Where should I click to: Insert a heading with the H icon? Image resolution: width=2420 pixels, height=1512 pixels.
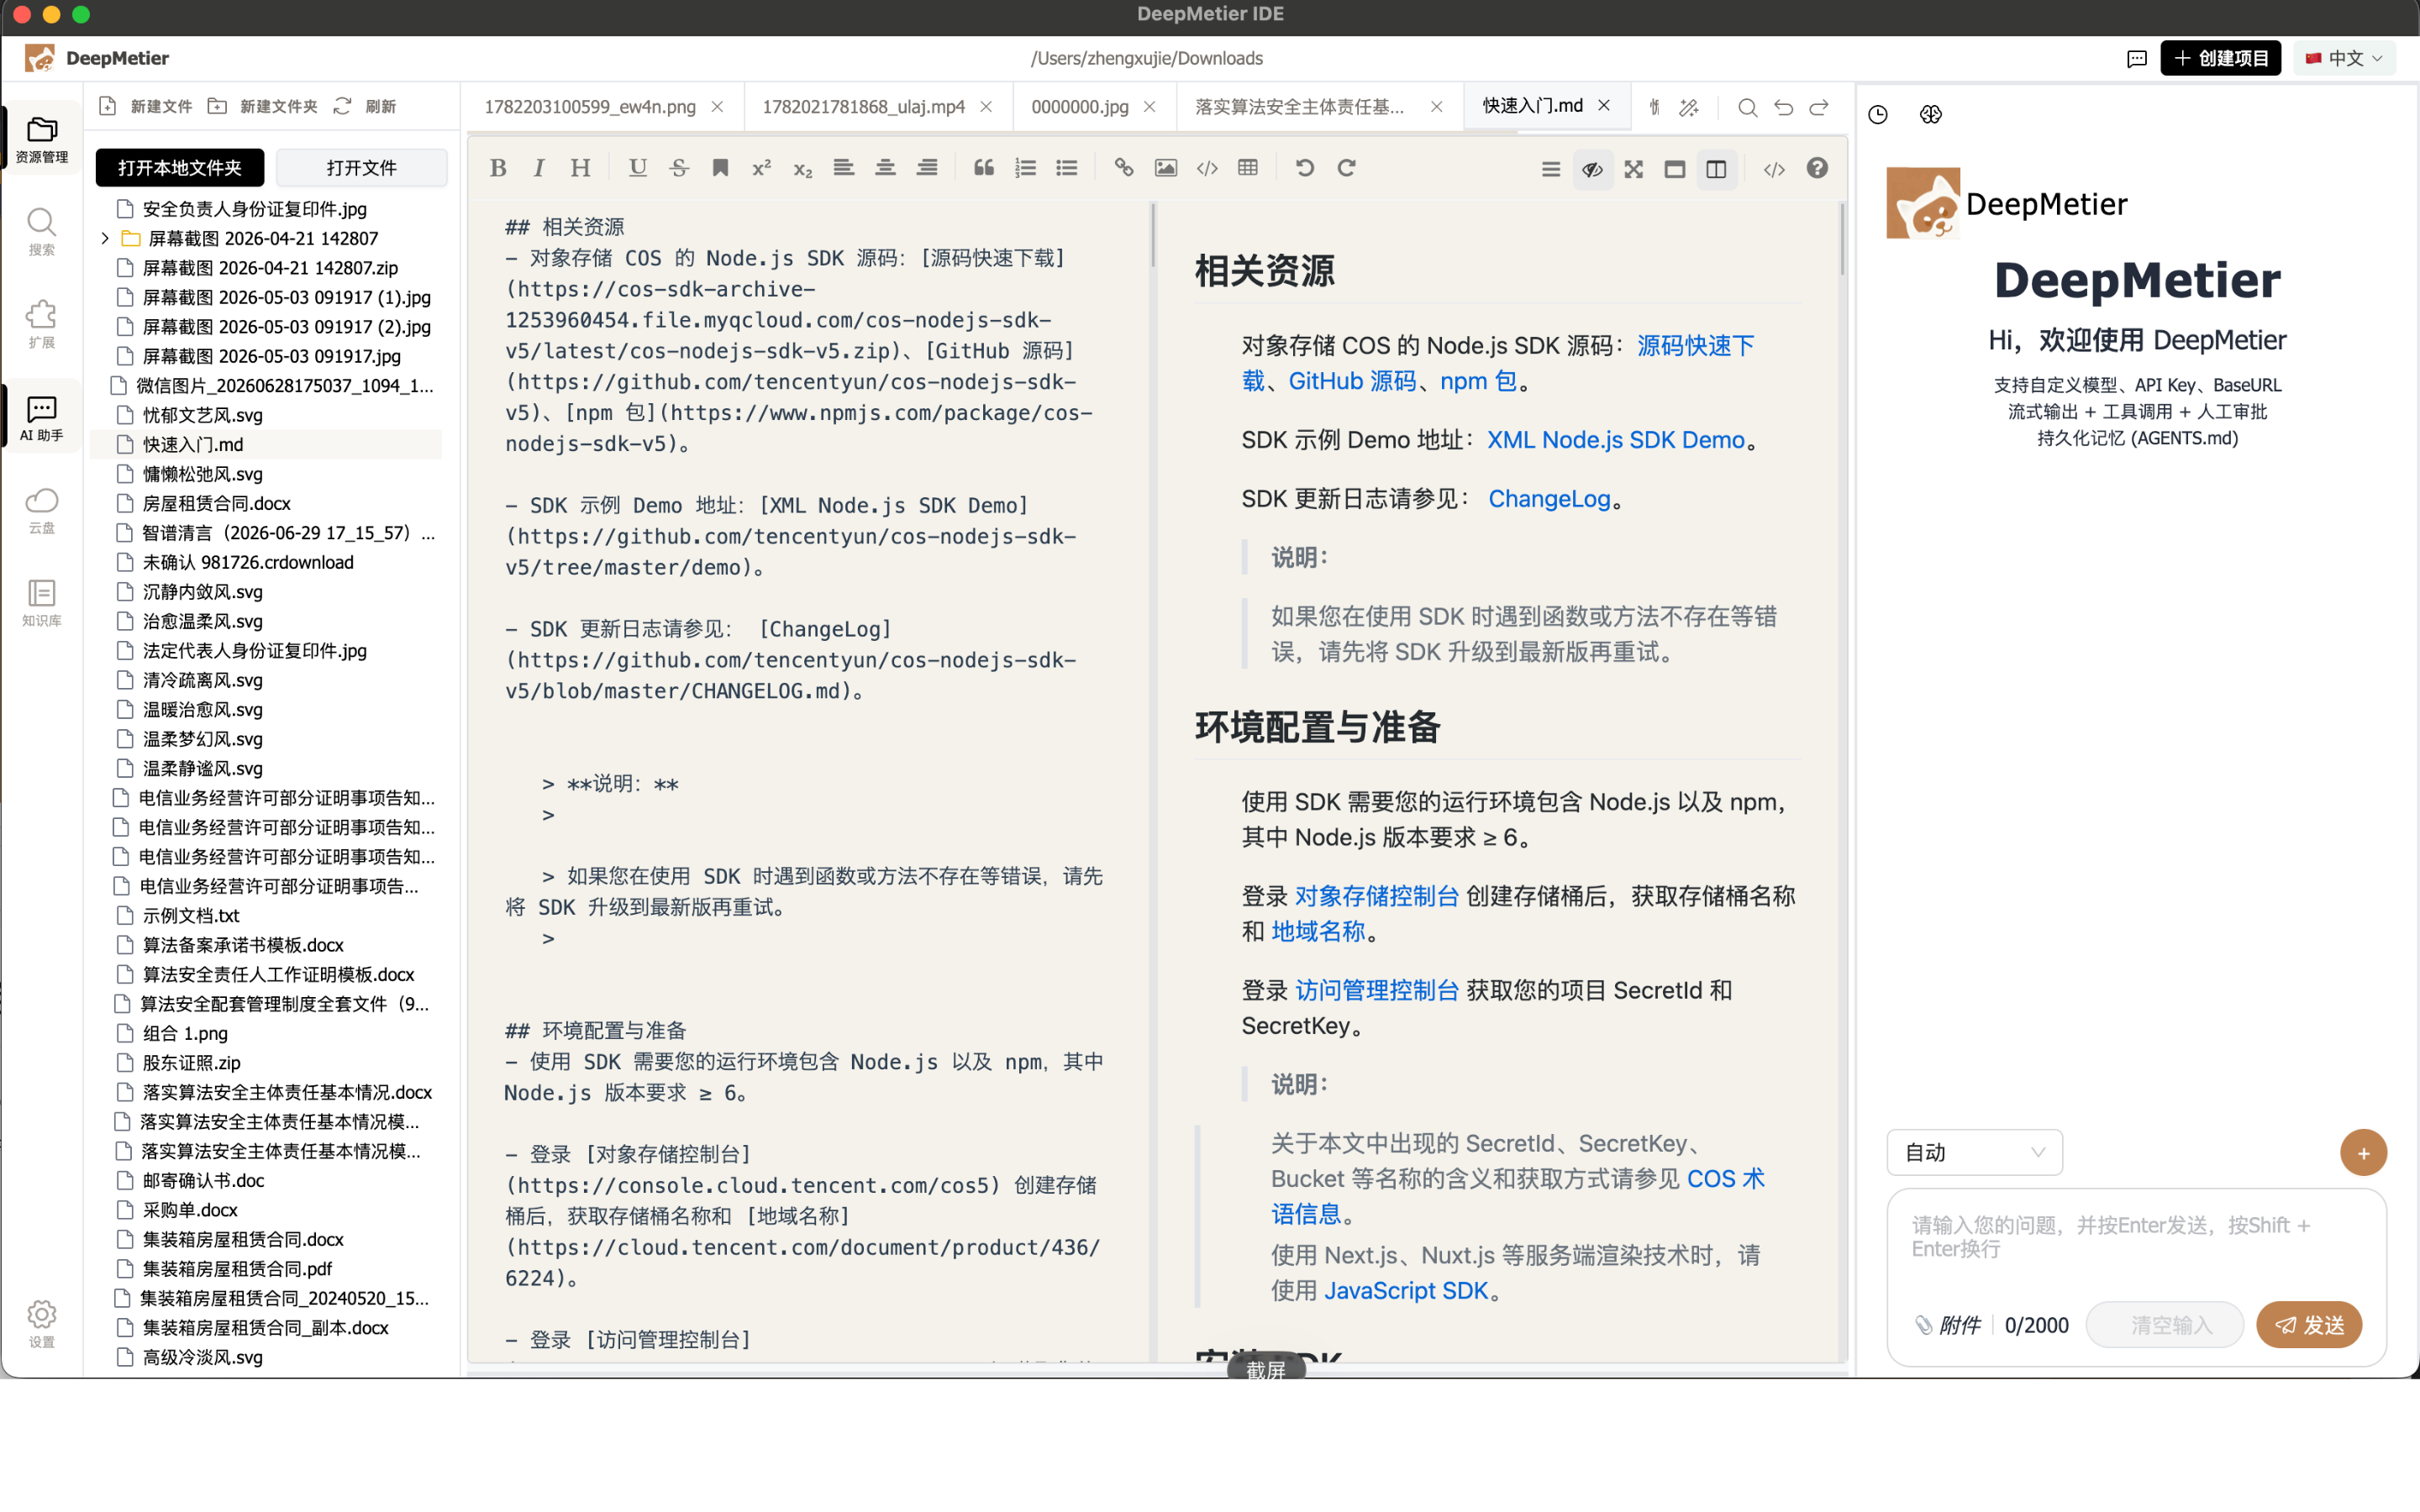click(580, 168)
